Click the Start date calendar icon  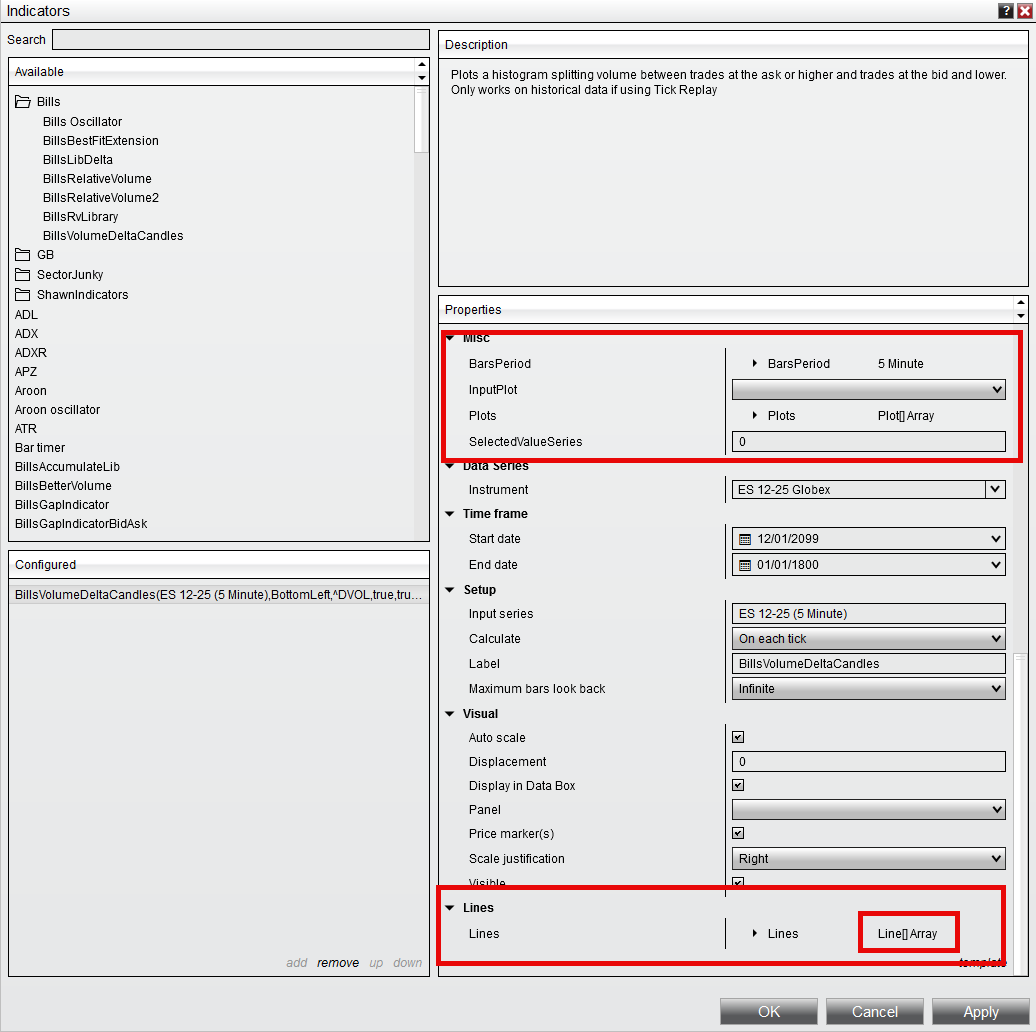pos(744,539)
